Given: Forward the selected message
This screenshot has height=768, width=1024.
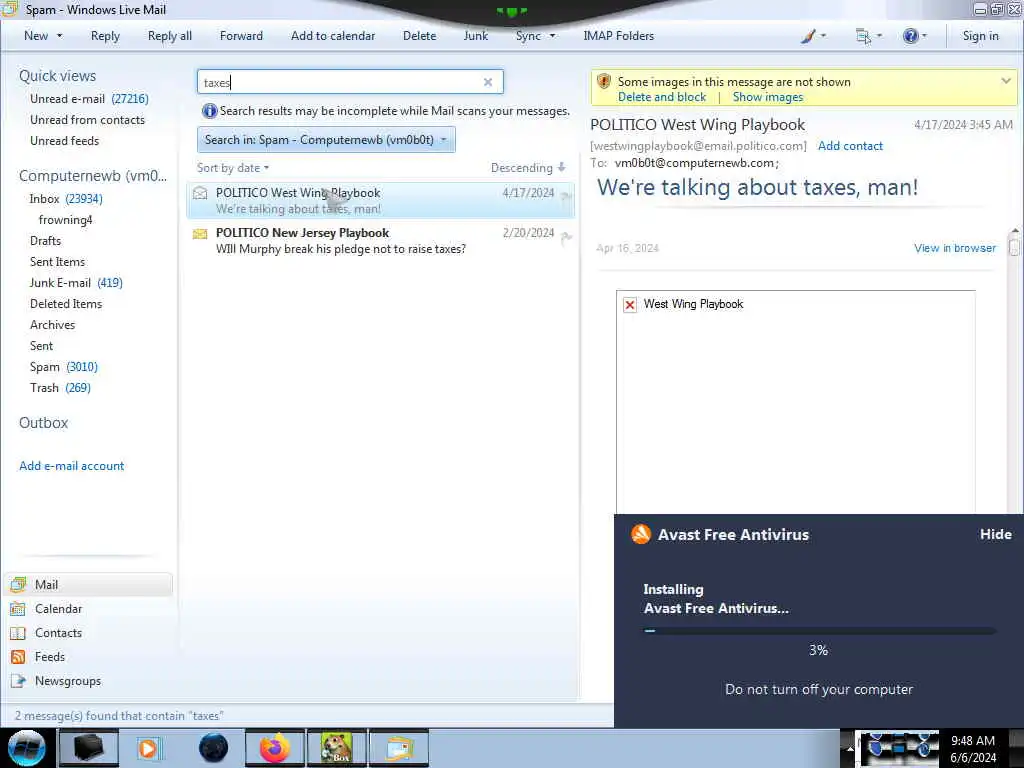Looking at the screenshot, I should click(241, 36).
